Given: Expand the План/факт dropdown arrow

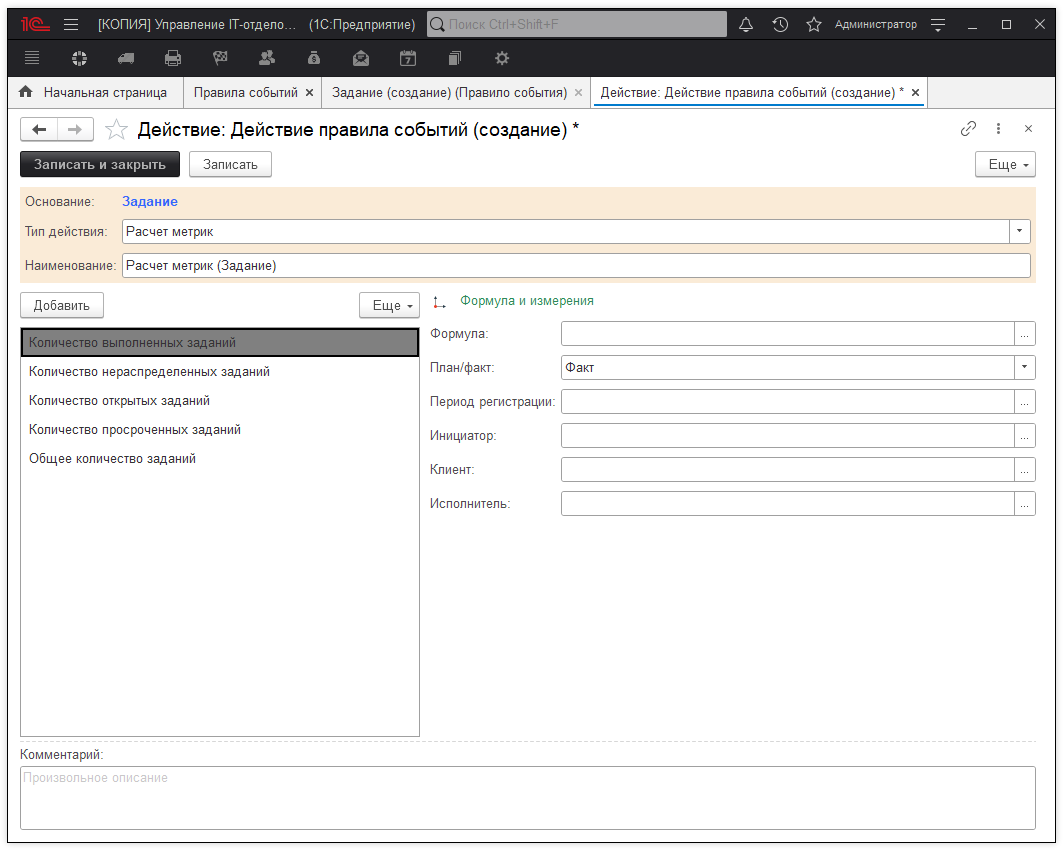Looking at the screenshot, I should point(1025,368).
